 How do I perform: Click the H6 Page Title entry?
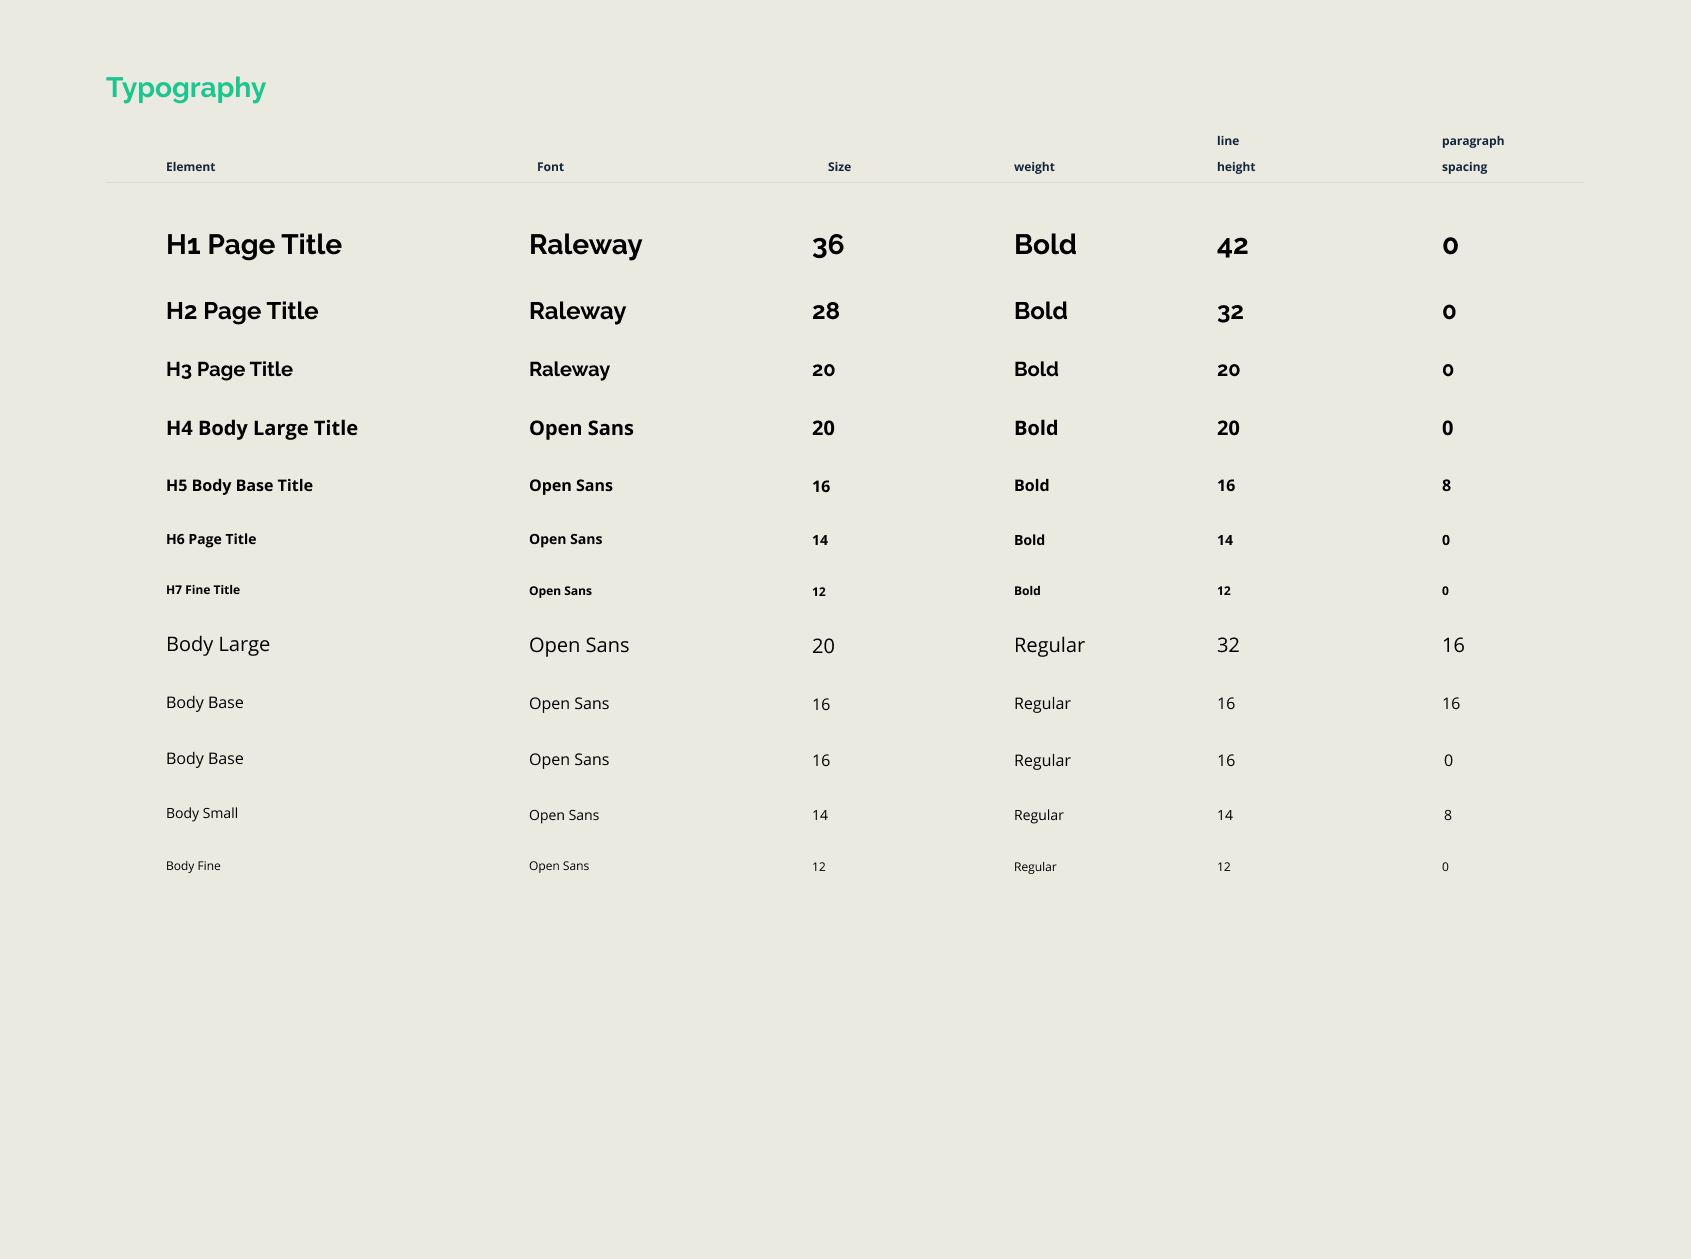210,539
